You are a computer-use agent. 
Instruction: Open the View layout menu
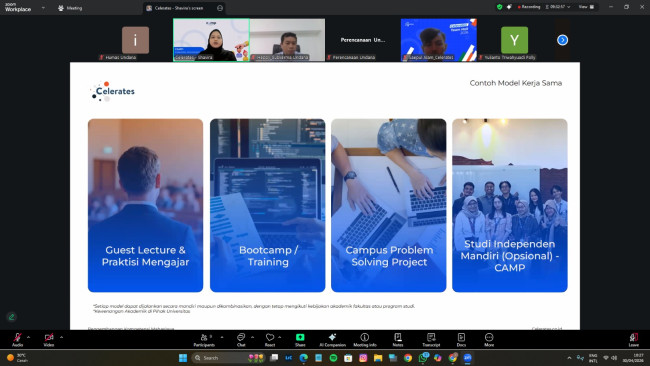[x=586, y=7]
